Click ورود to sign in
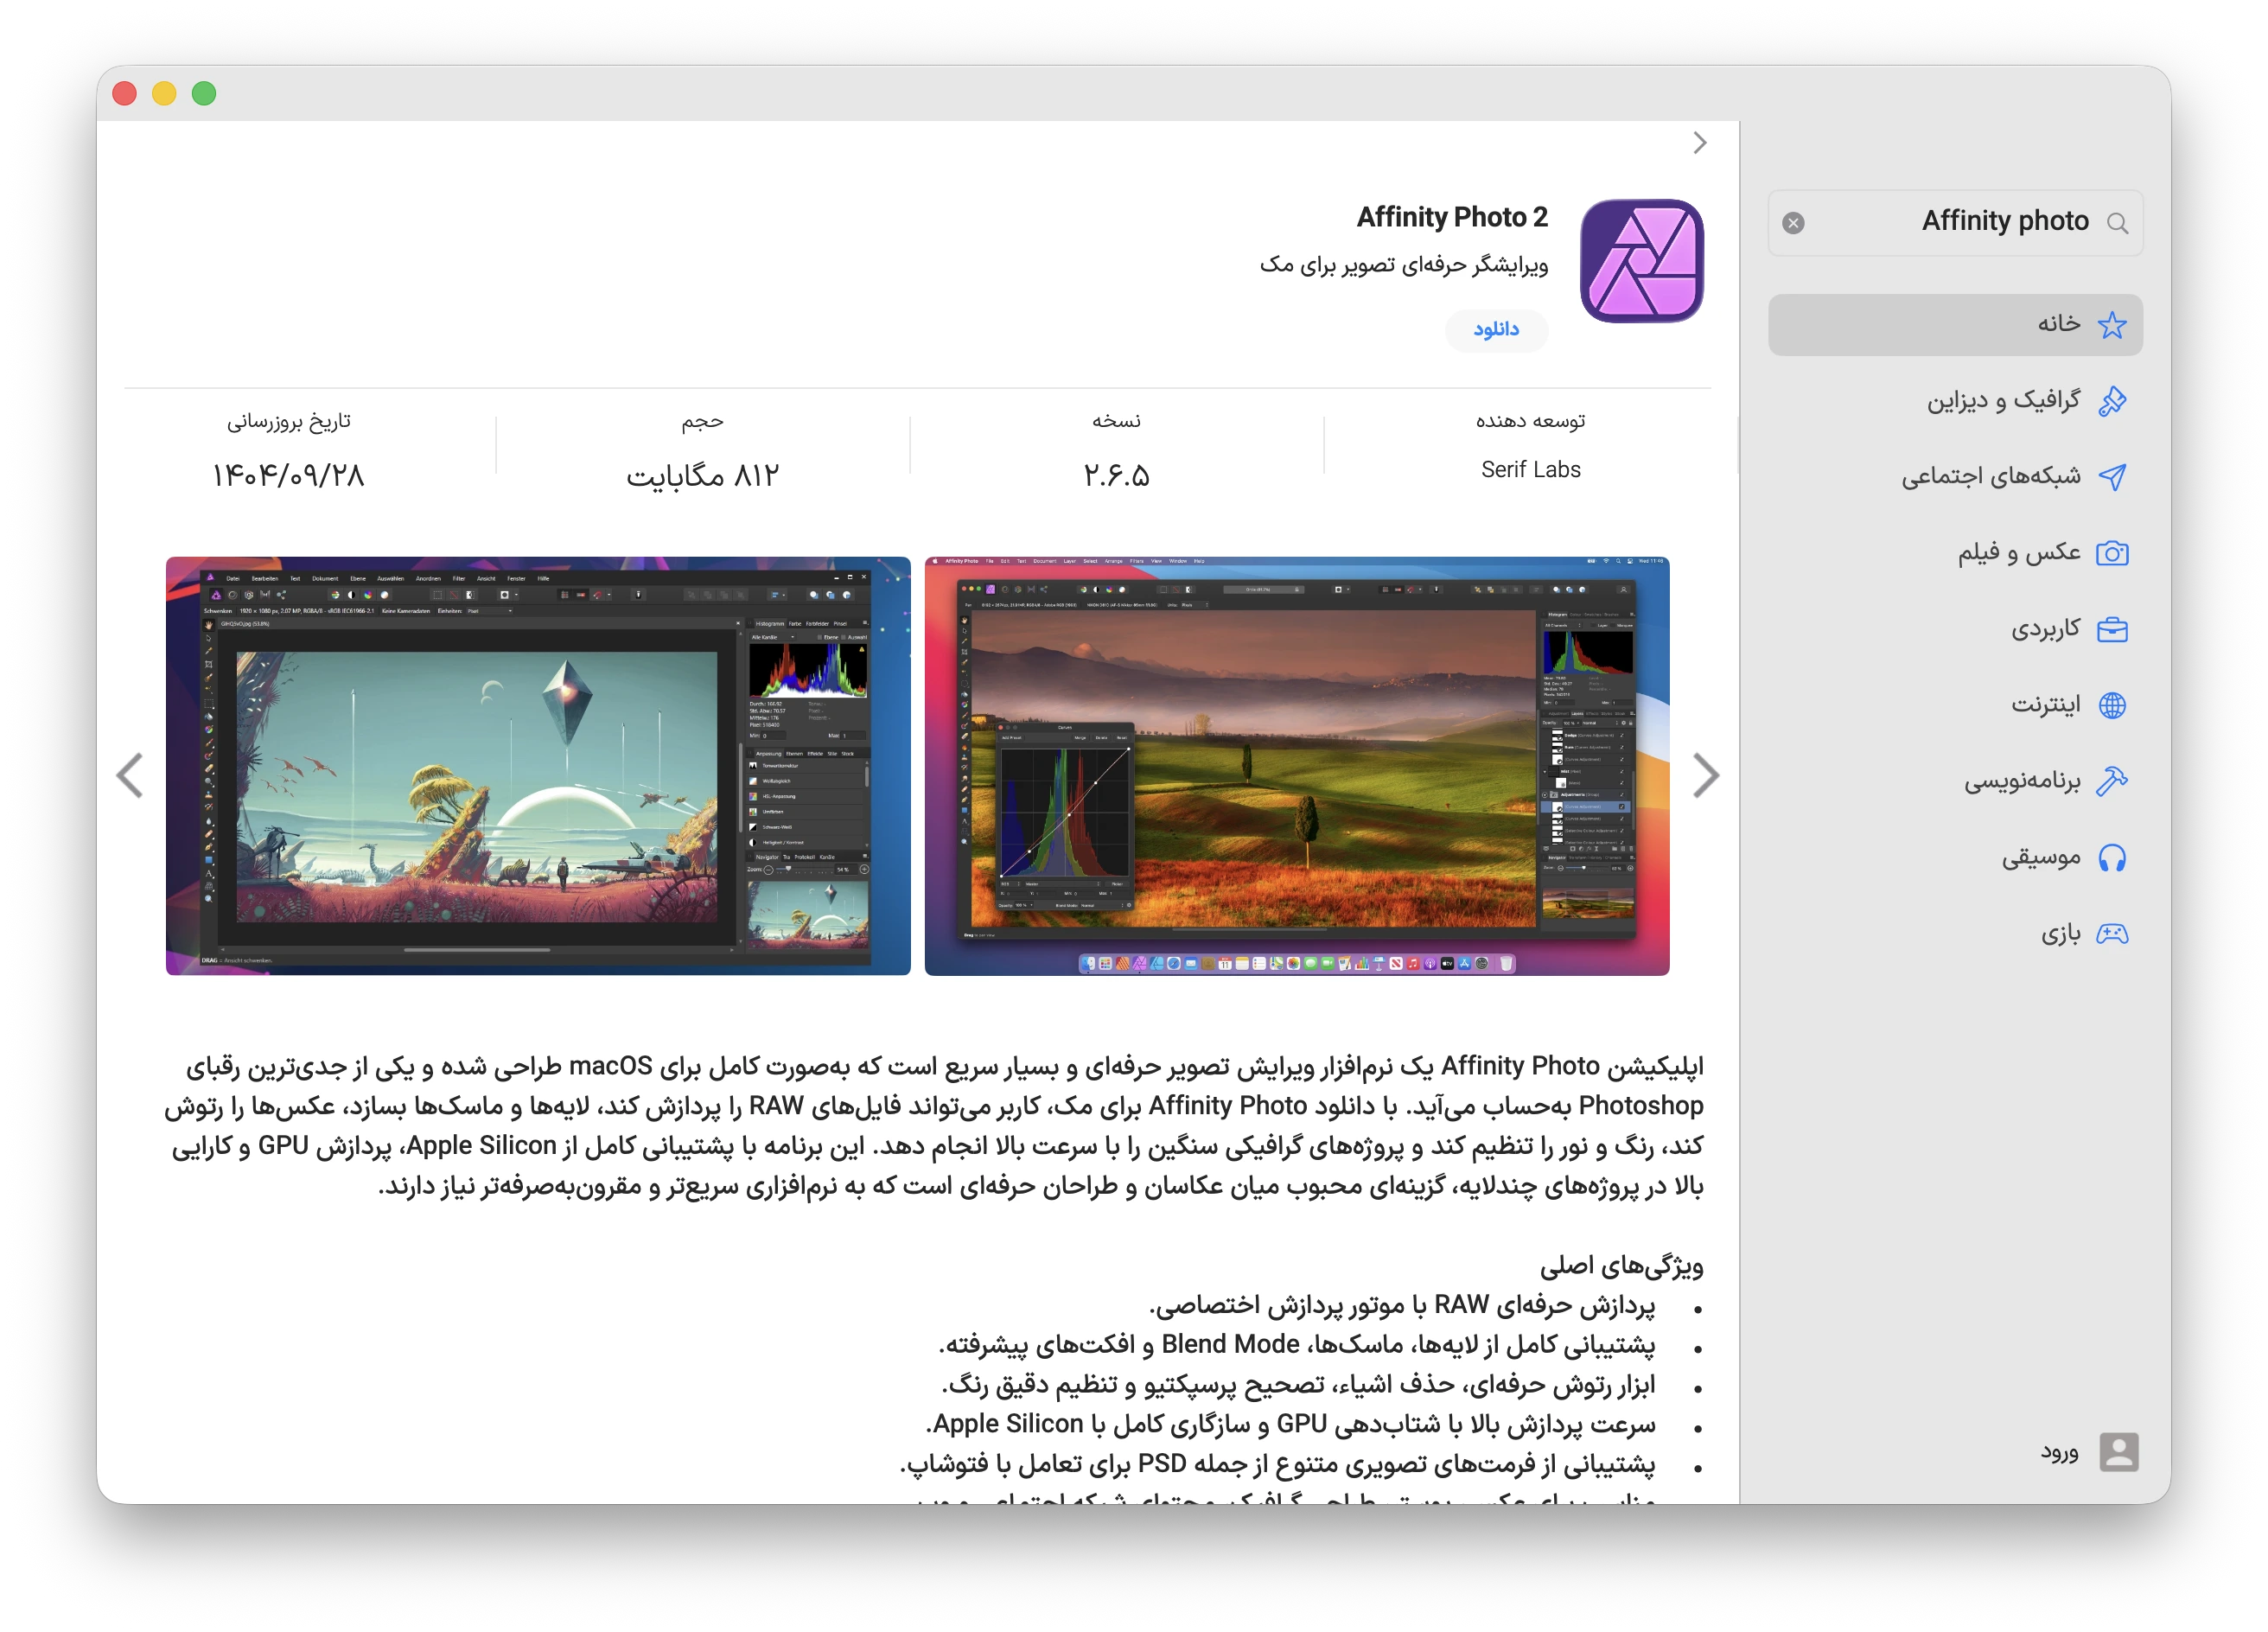The width and height of the screenshot is (2268, 1632). tap(2060, 1453)
